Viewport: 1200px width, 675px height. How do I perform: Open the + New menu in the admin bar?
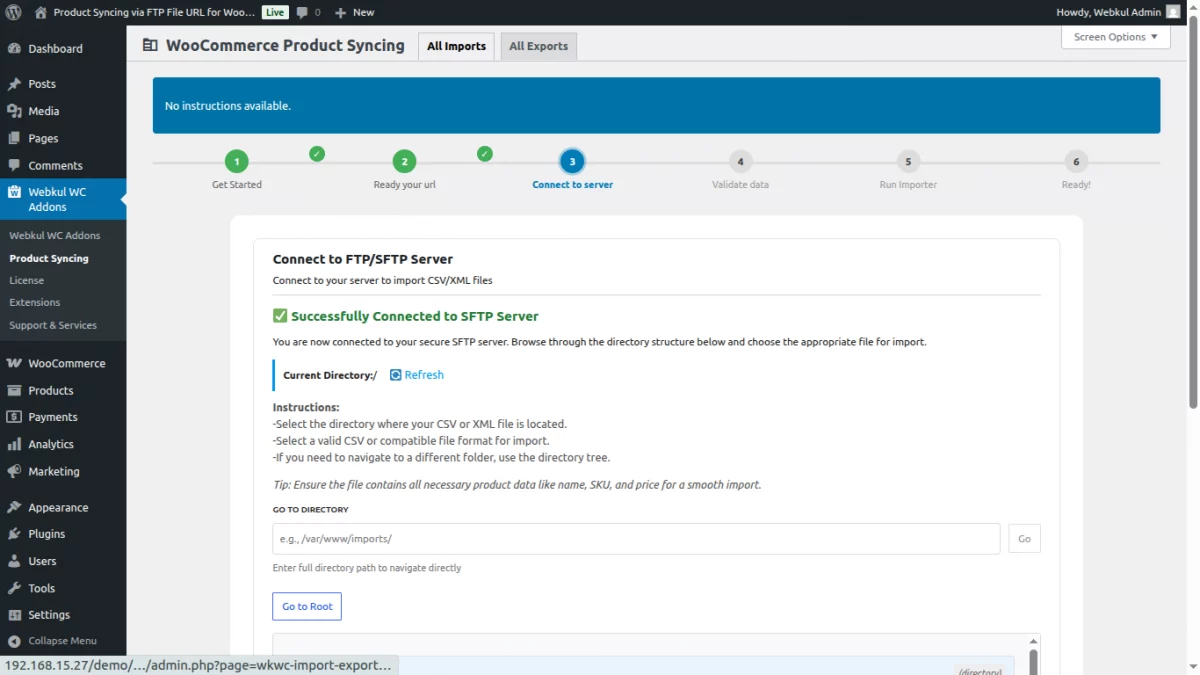[x=354, y=12]
